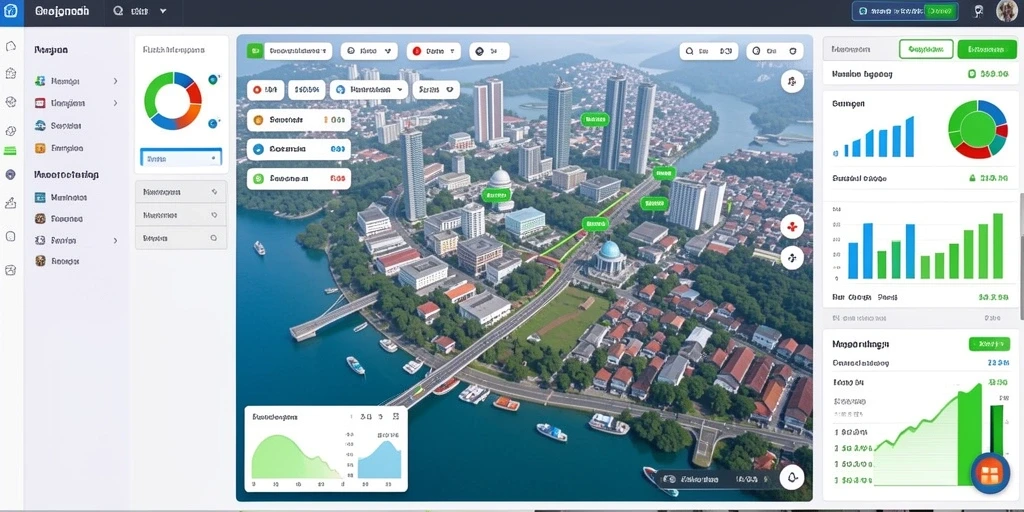Select the green-outlined tab in right panel

[x=926, y=49]
